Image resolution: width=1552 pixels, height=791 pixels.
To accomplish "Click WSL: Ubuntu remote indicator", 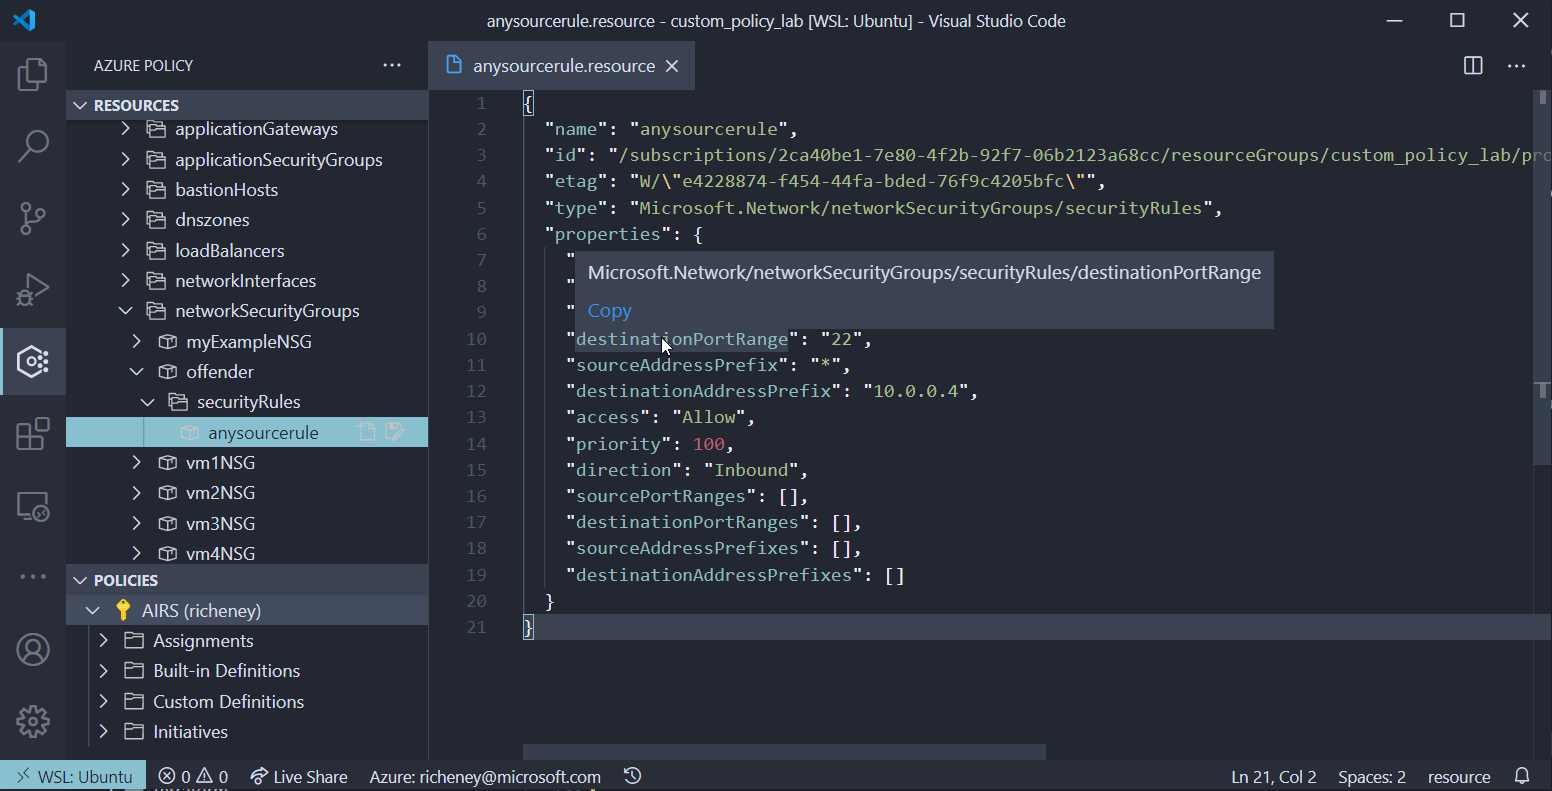I will [x=73, y=776].
